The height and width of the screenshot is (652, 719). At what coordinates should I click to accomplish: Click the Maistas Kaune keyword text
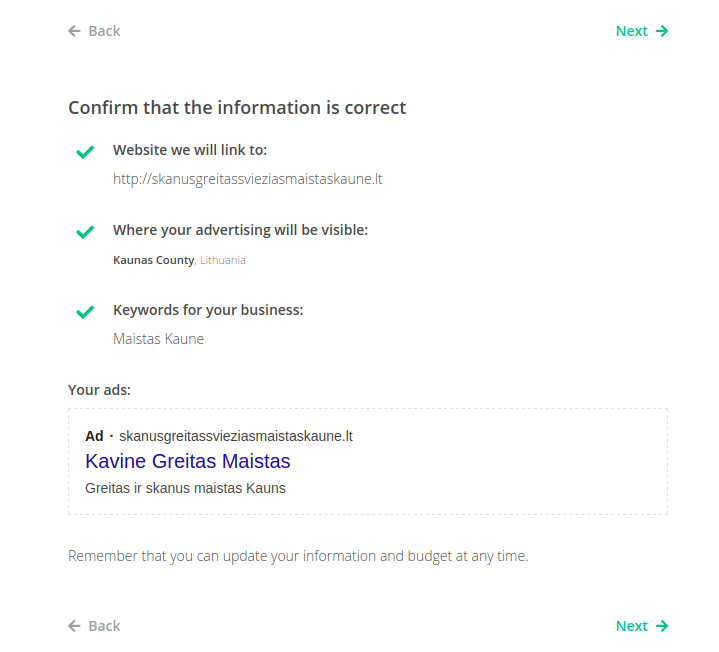pos(158,339)
